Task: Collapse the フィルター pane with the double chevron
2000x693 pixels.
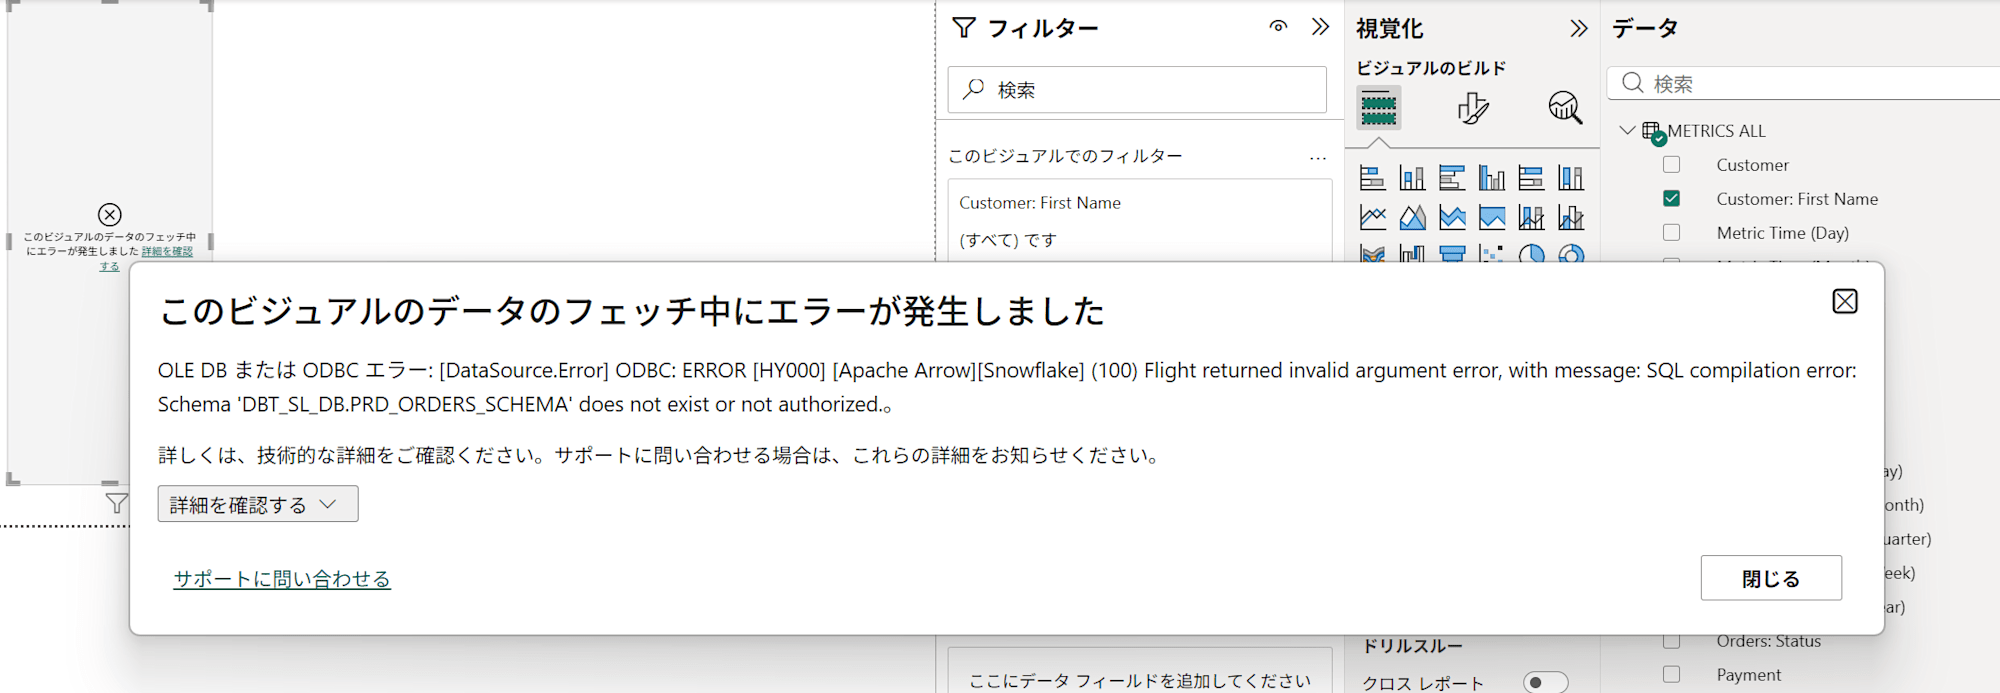Action: 1321,27
